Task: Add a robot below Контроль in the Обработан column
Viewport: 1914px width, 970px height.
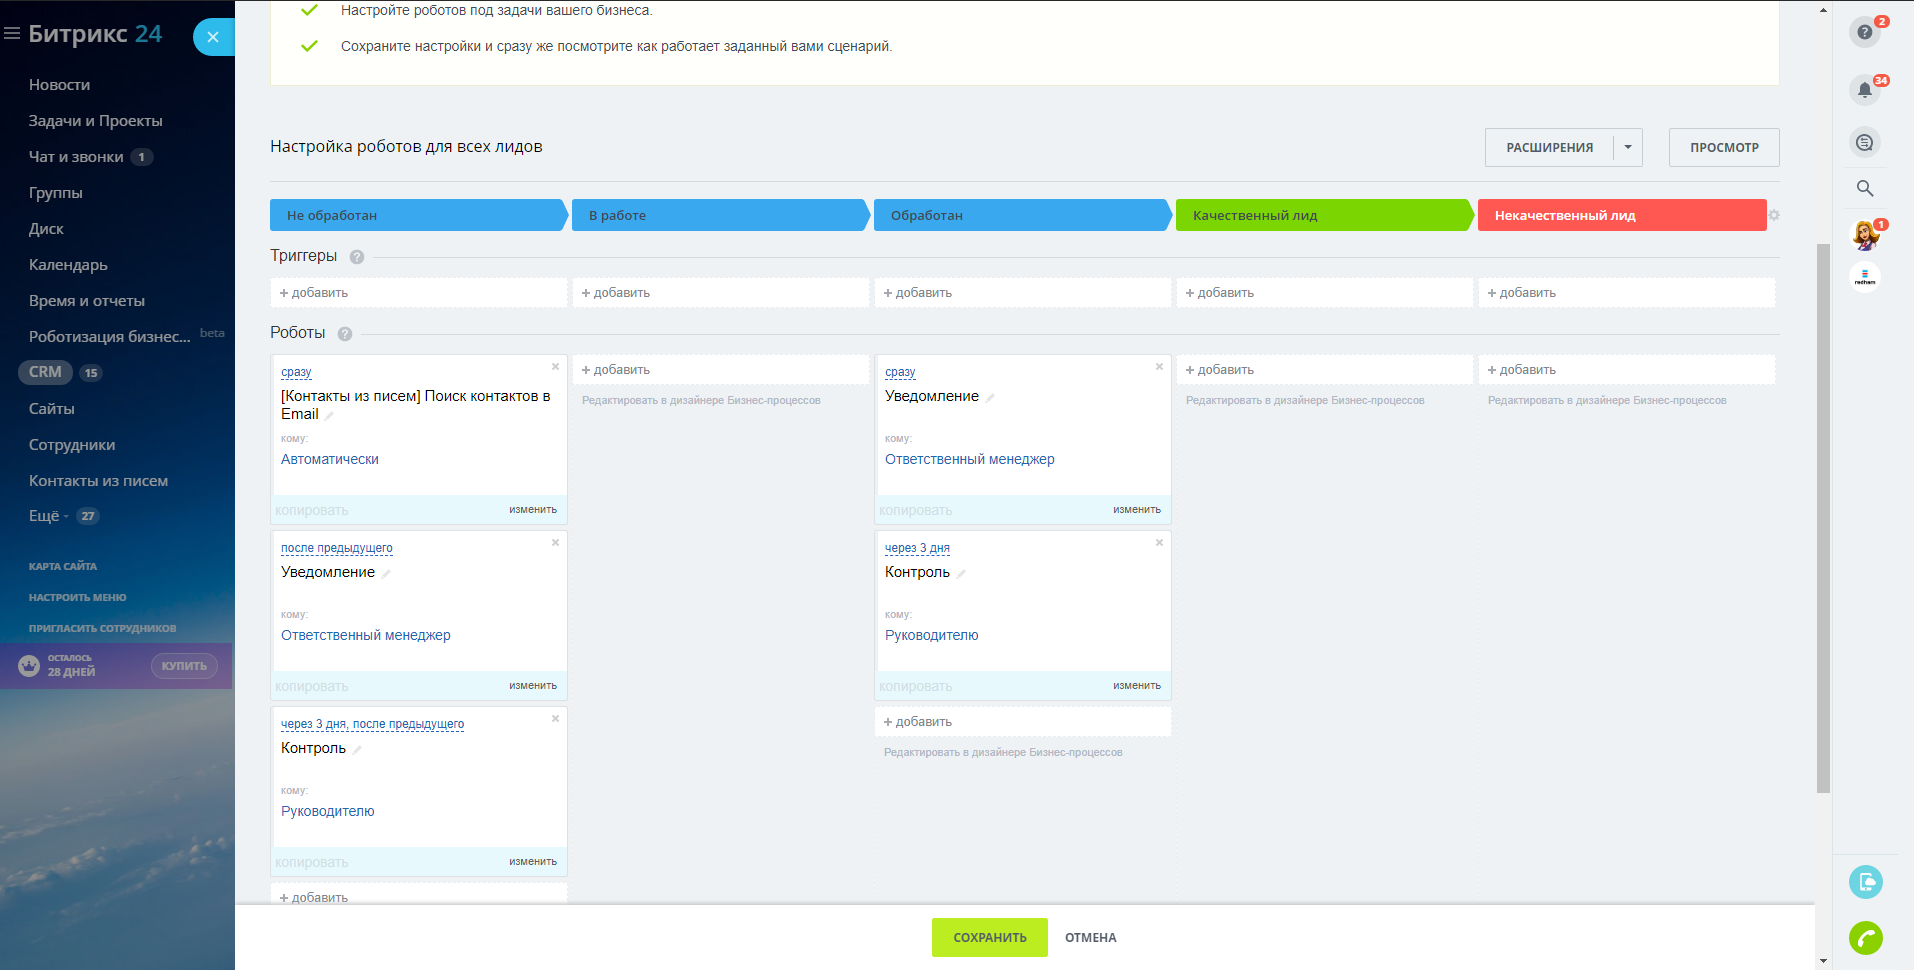Action: (1022, 722)
